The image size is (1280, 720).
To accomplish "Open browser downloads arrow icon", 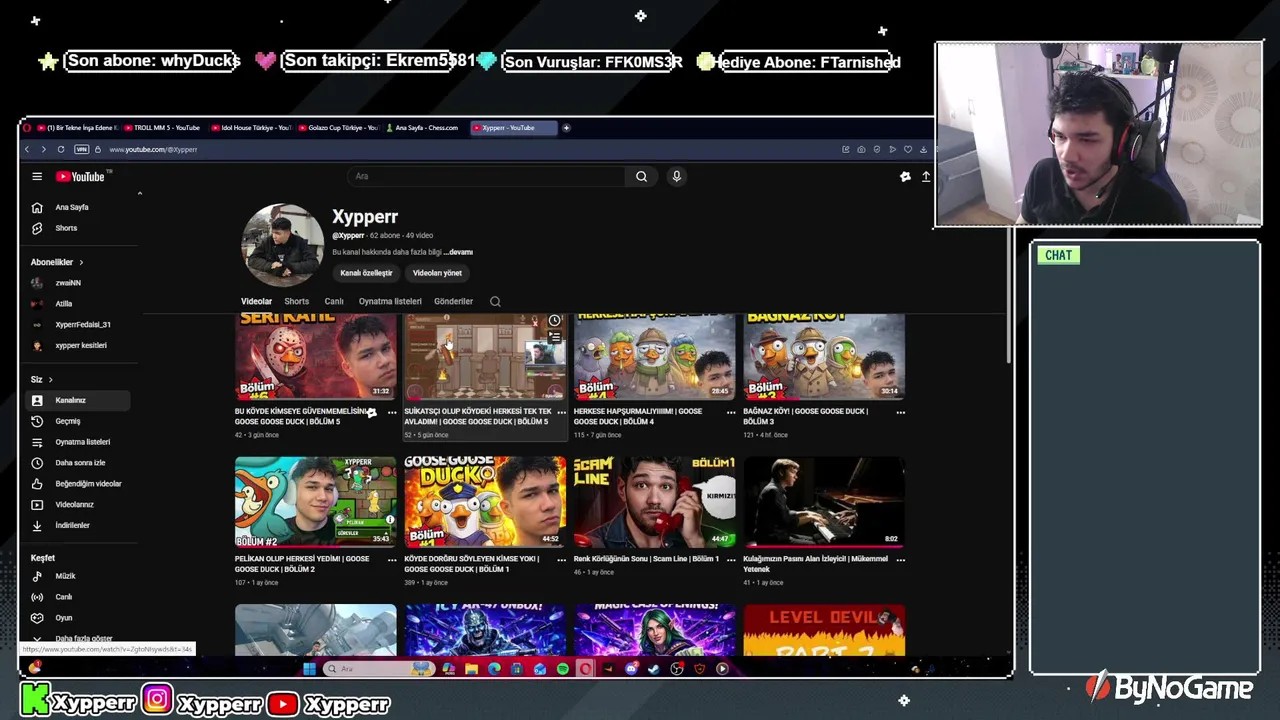I will coord(923,149).
